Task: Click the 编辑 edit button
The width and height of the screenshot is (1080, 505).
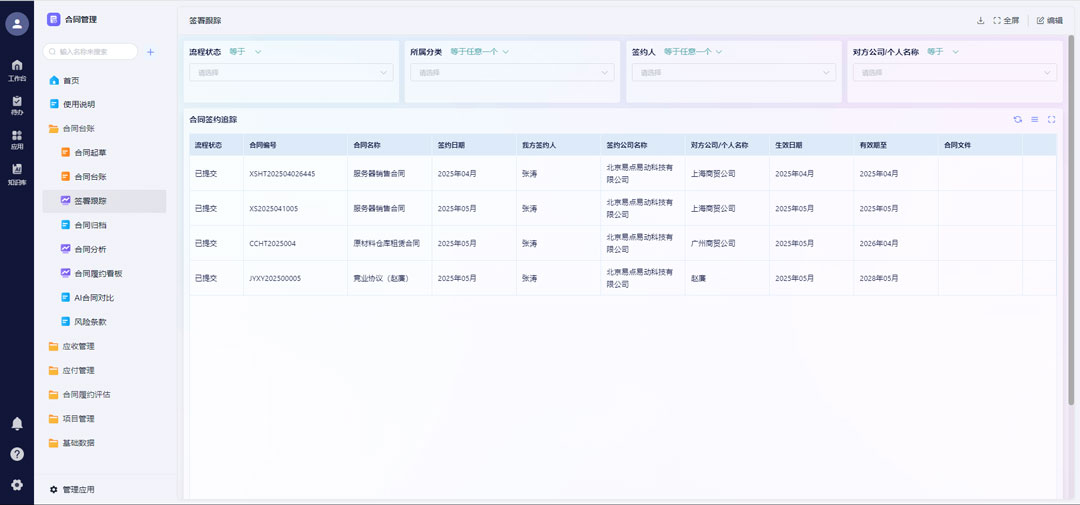Action: (x=1049, y=20)
